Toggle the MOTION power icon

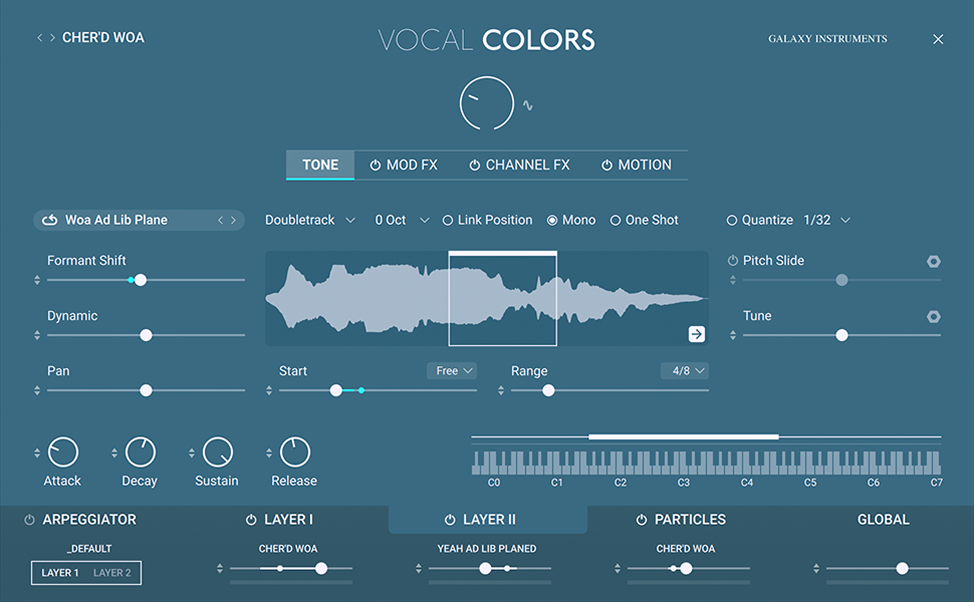pos(605,164)
